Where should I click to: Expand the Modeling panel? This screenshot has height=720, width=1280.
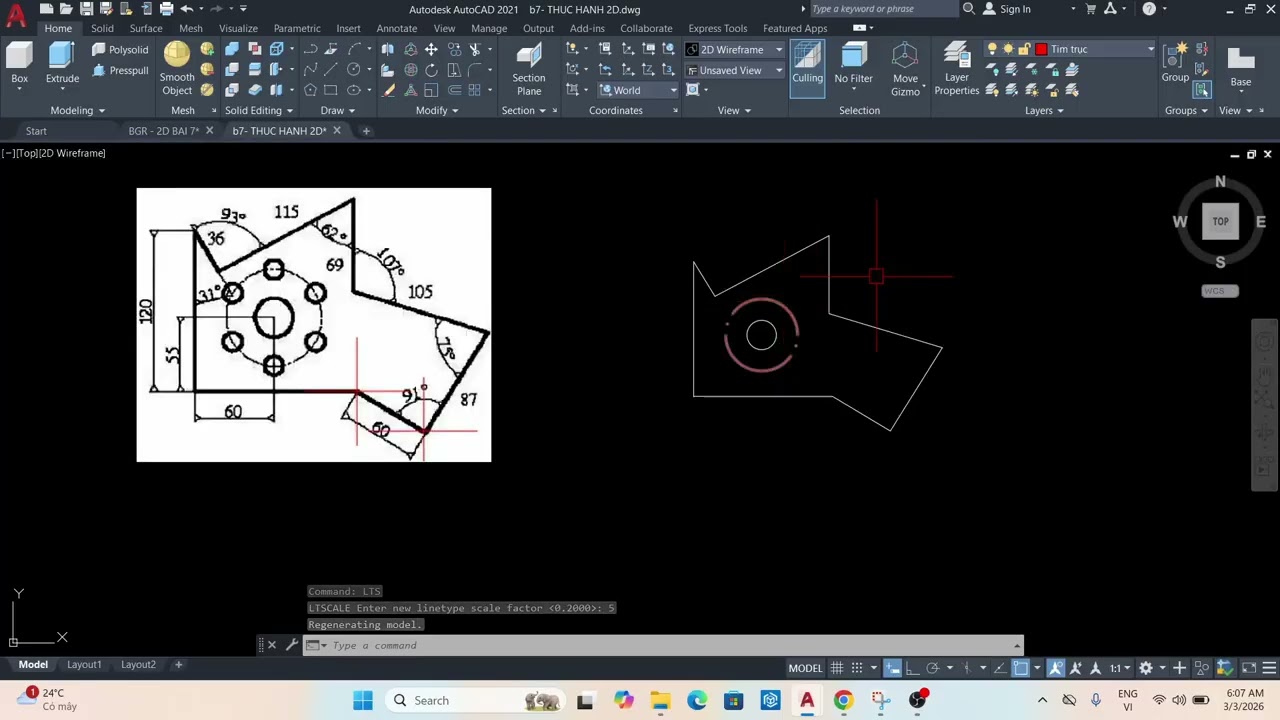click(x=78, y=110)
